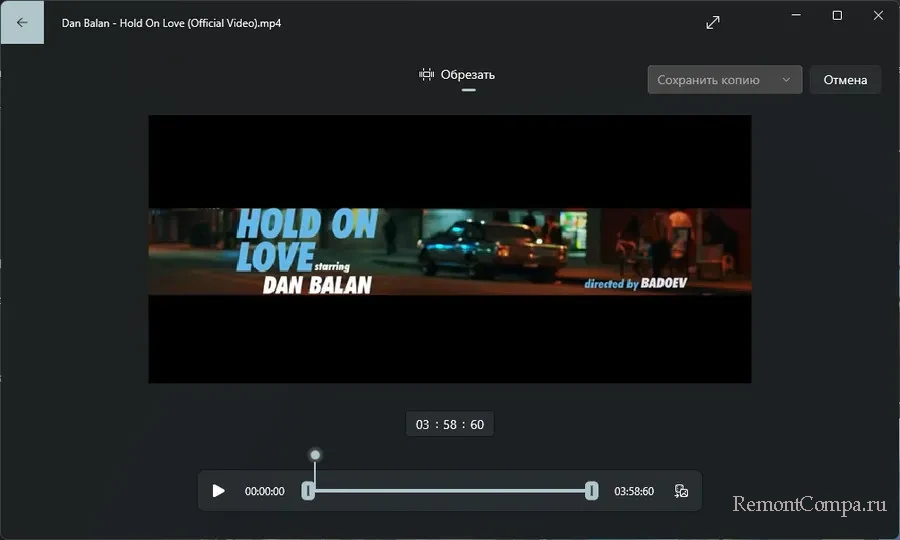Image resolution: width=900 pixels, height=540 pixels.
Task: Click the timeline track between trim handles
Action: click(449, 491)
